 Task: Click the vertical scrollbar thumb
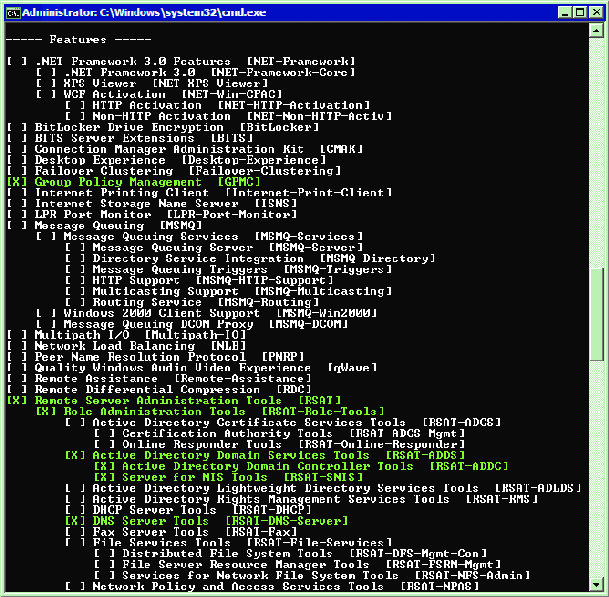pyautogui.click(x=596, y=315)
